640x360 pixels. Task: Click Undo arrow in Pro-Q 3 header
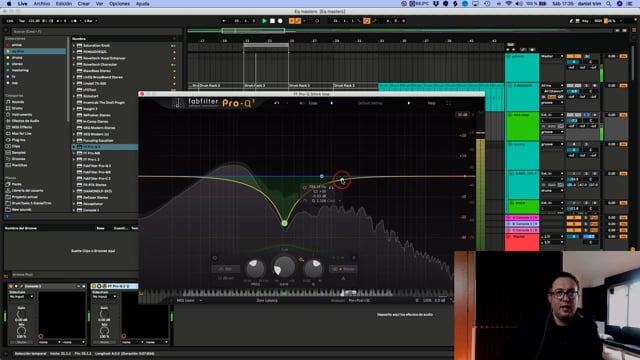coord(276,103)
